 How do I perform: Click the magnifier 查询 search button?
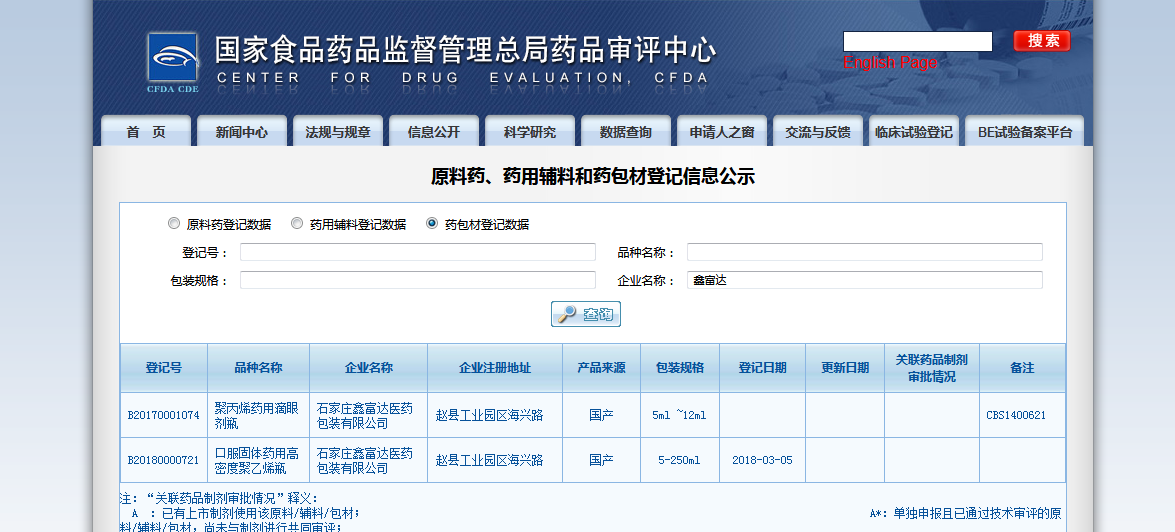point(586,314)
